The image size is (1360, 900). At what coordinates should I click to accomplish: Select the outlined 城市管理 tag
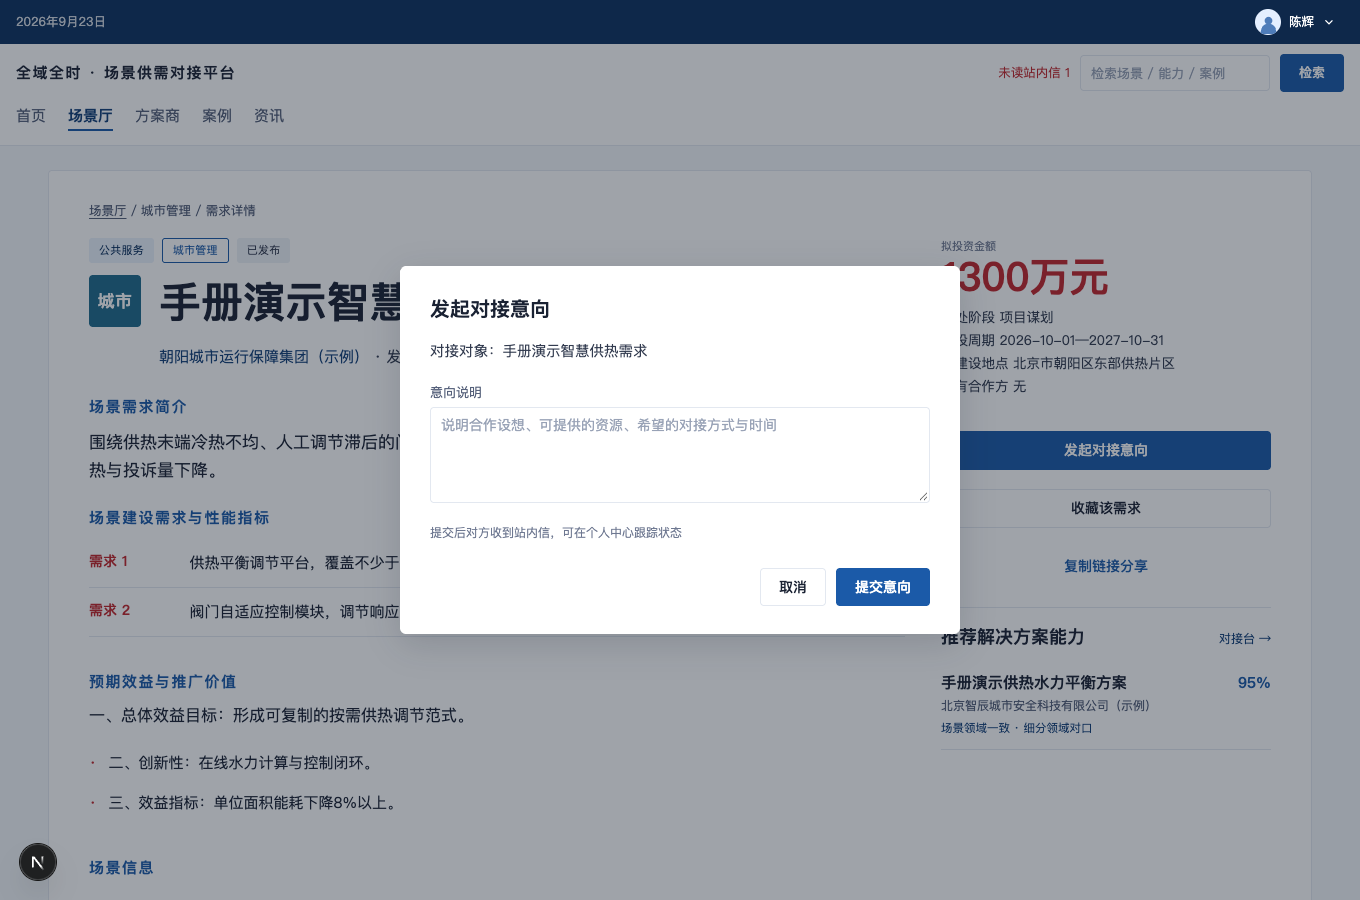point(195,250)
